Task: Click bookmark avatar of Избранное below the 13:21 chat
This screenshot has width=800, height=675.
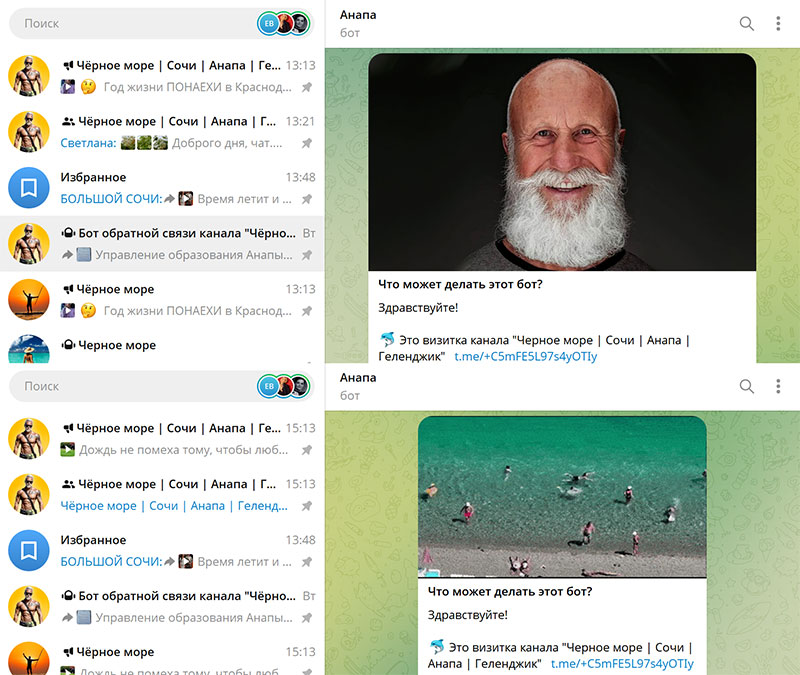Action: click(x=29, y=188)
